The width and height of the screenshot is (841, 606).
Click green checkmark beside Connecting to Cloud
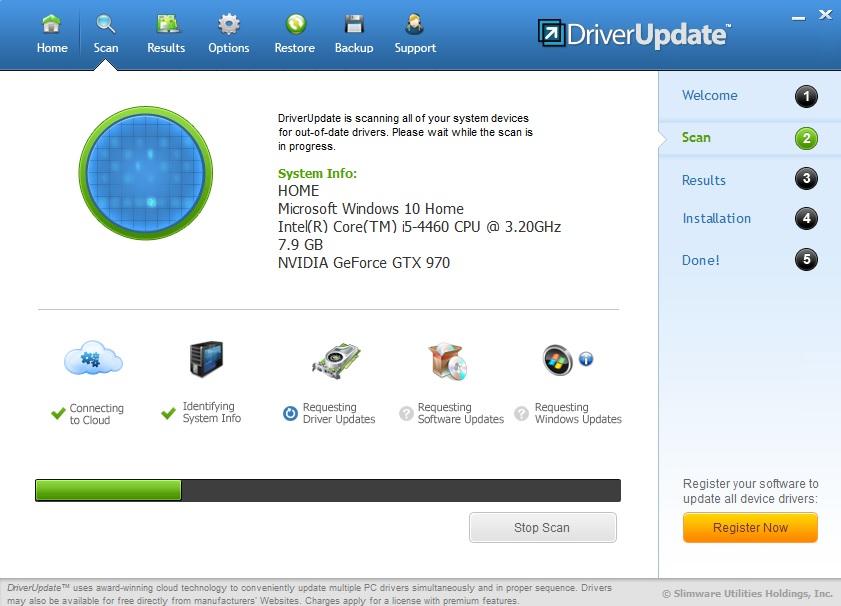pyautogui.click(x=58, y=413)
